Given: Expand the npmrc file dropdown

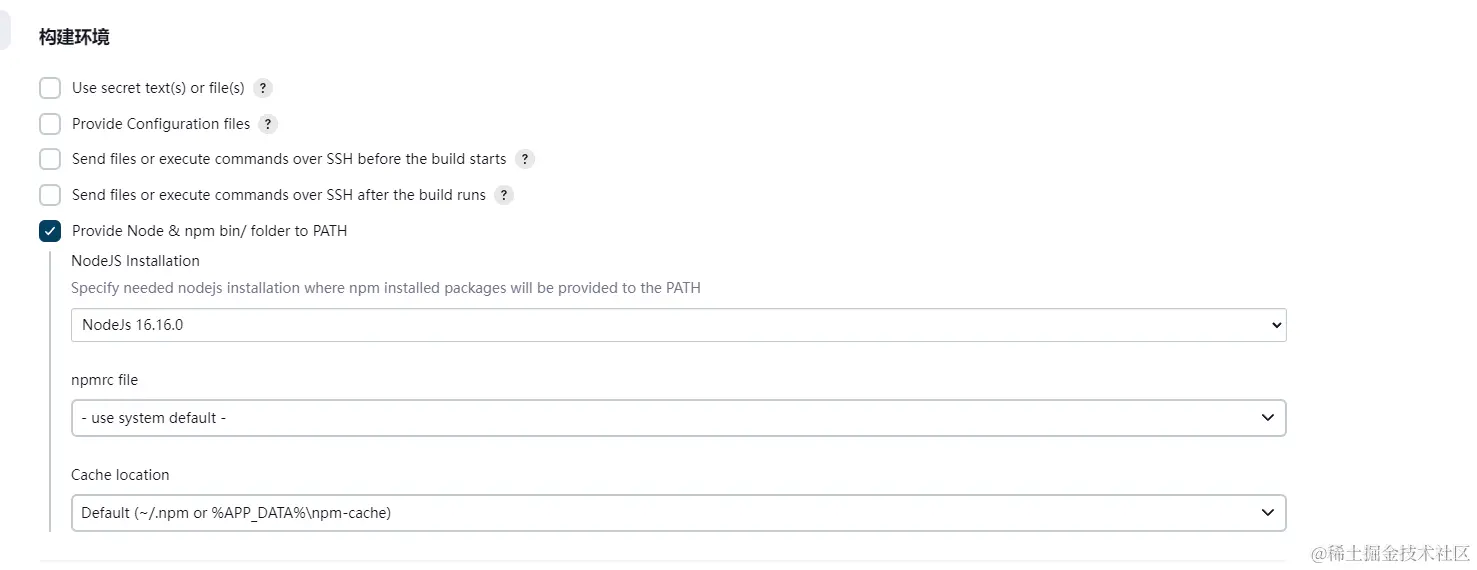Looking at the screenshot, I should (678, 418).
